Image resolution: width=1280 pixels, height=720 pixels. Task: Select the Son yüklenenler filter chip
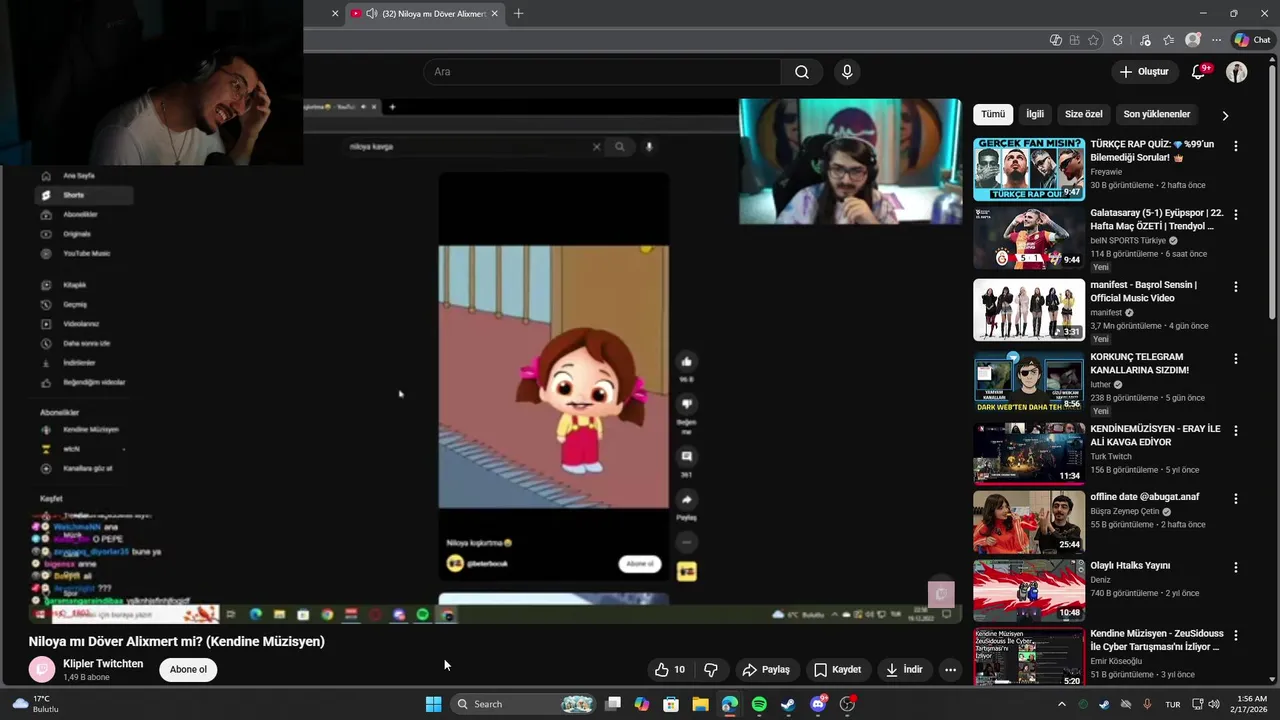pyautogui.click(x=1157, y=114)
